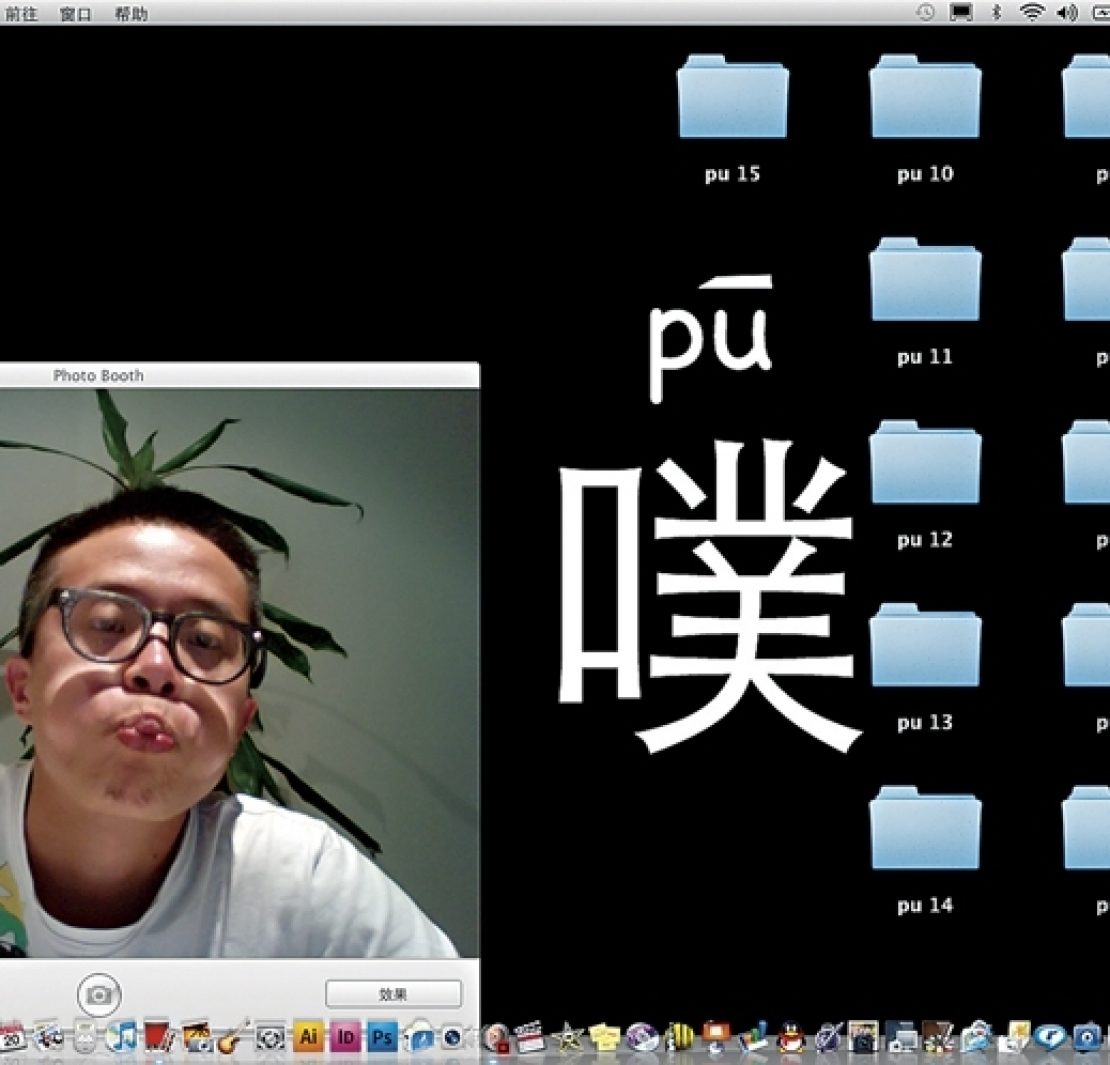Open the volume control in menu bar

[x=1066, y=13]
